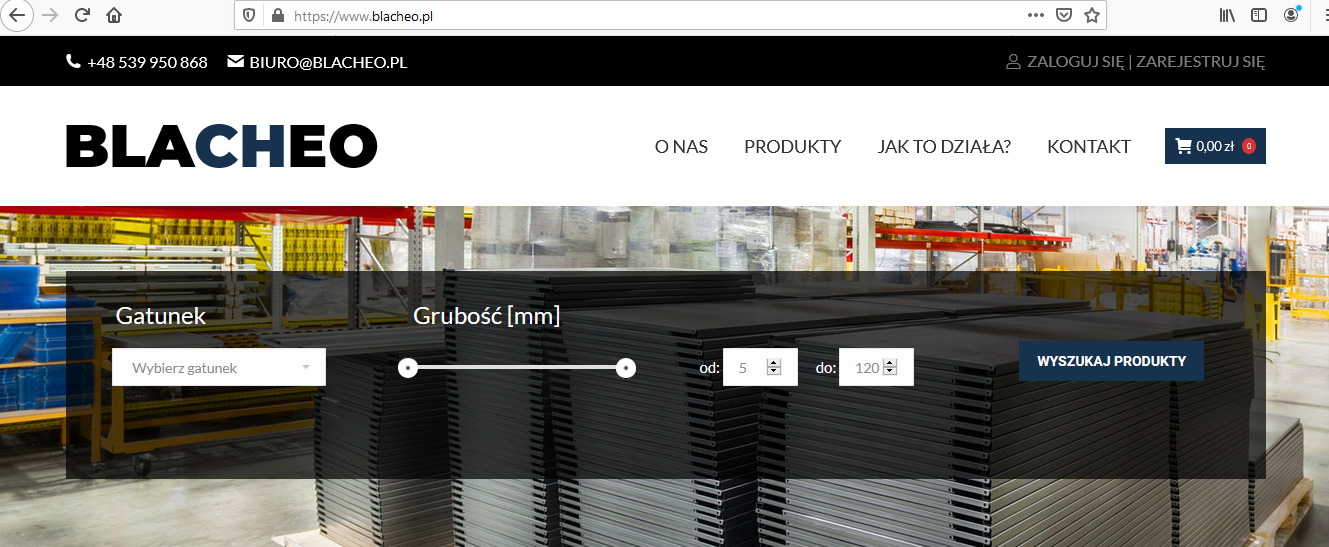1329x547 pixels.
Task: Open Firefox library bookmarks icon
Action: point(1227,15)
